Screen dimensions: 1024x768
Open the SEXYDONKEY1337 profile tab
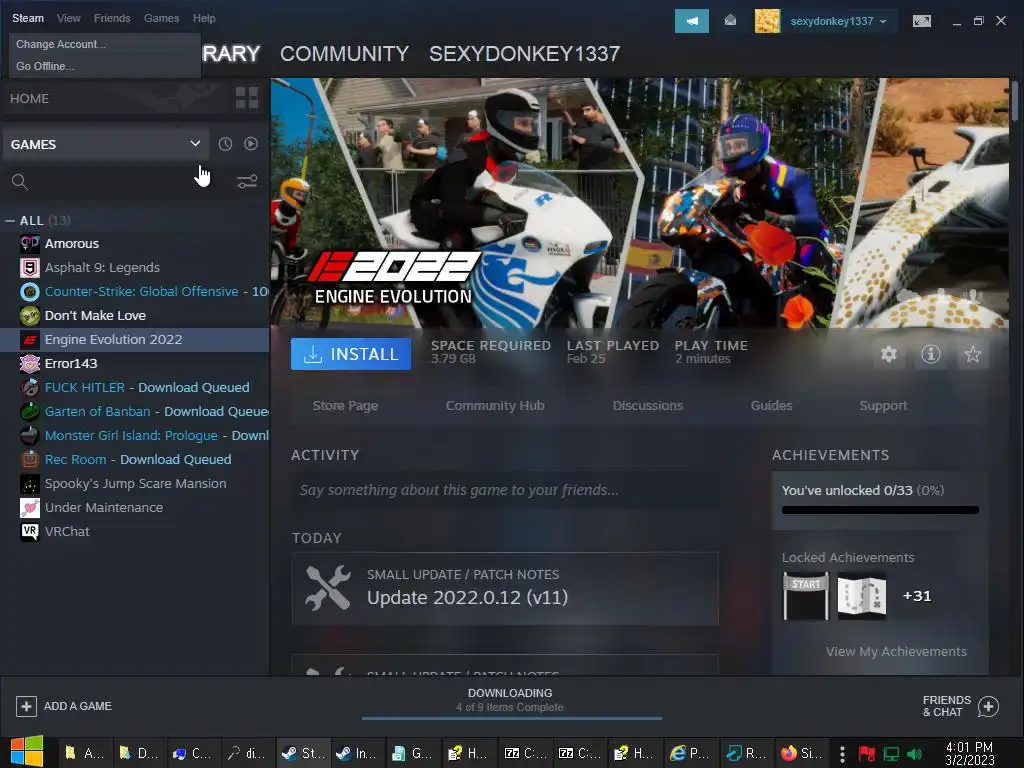point(524,54)
